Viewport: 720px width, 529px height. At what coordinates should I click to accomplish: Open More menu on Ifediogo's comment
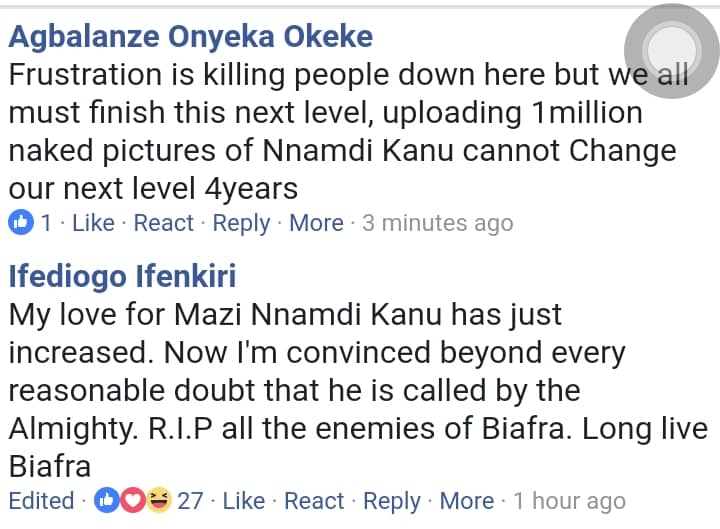pyautogui.click(x=467, y=500)
